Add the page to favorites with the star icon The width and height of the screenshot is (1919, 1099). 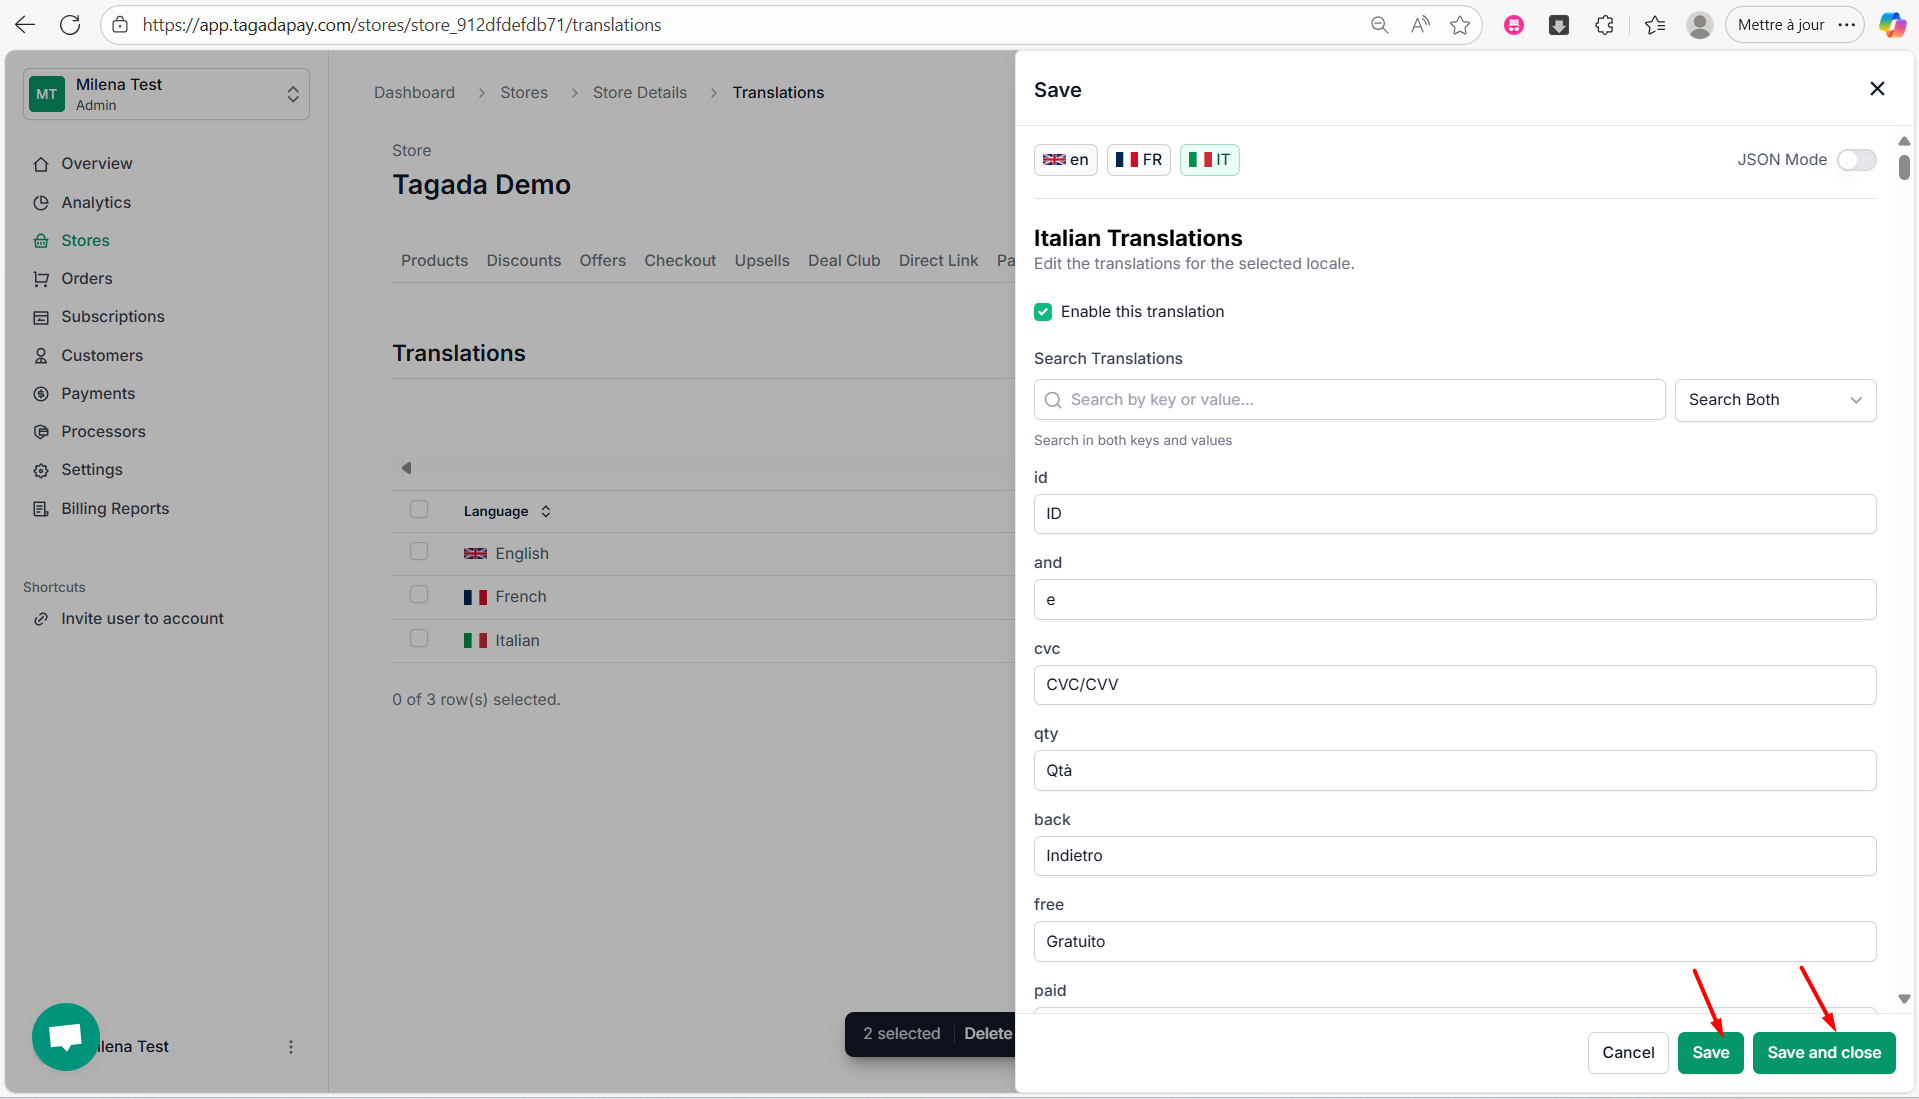[1460, 25]
